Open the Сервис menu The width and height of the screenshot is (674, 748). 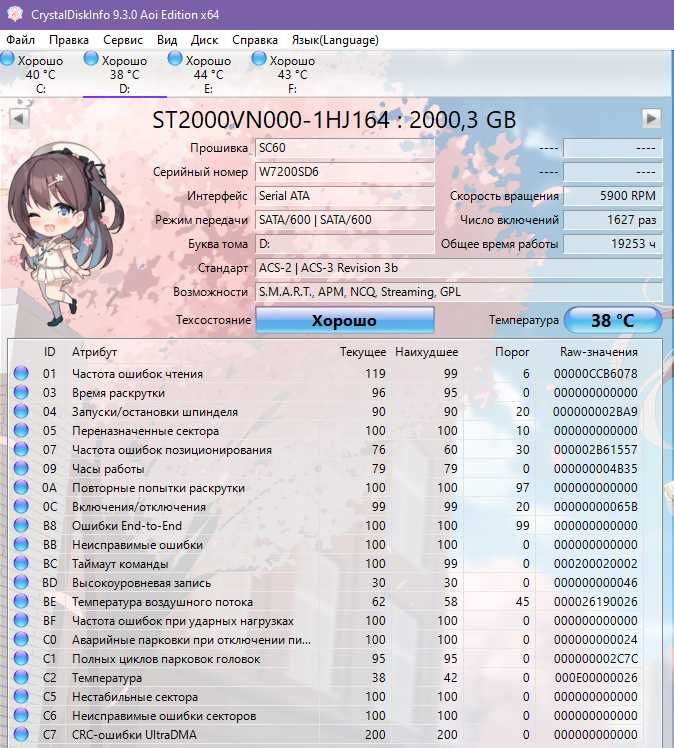[123, 40]
